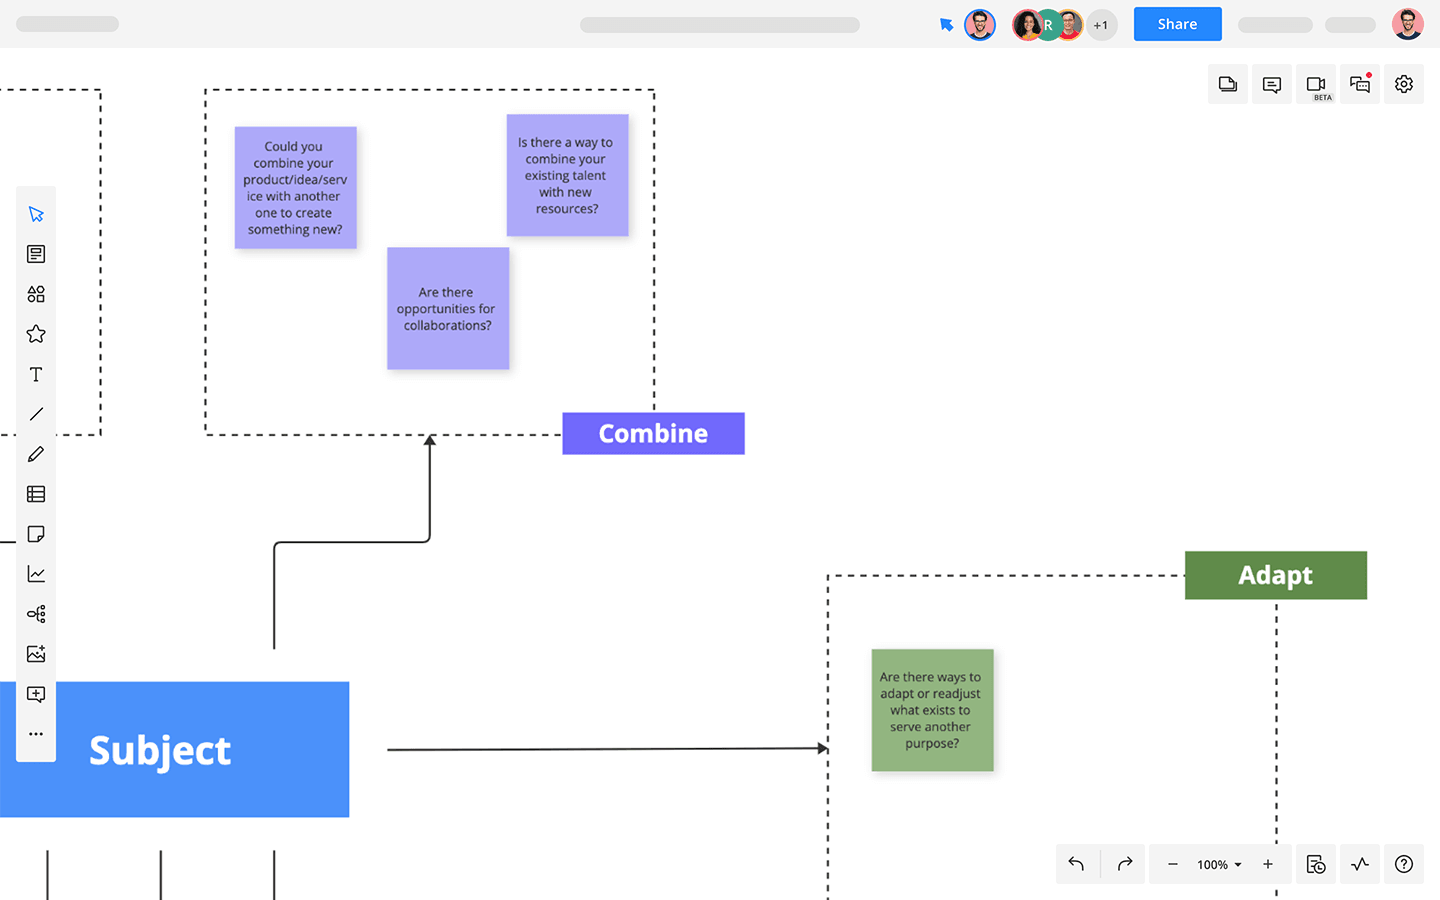The width and height of the screenshot is (1440, 900).
Task: Open the templates tool in sidebar
Action: tap(36, 254)
